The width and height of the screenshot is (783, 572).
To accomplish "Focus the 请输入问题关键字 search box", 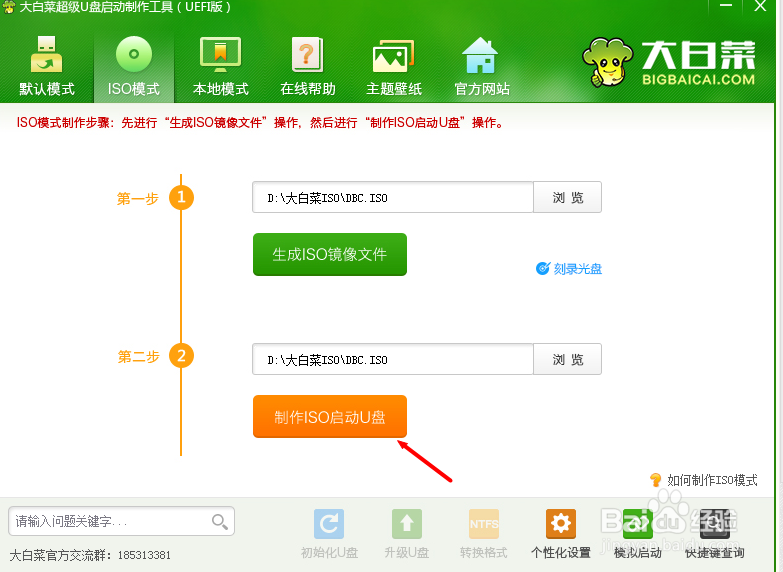I will click(121, 521).
